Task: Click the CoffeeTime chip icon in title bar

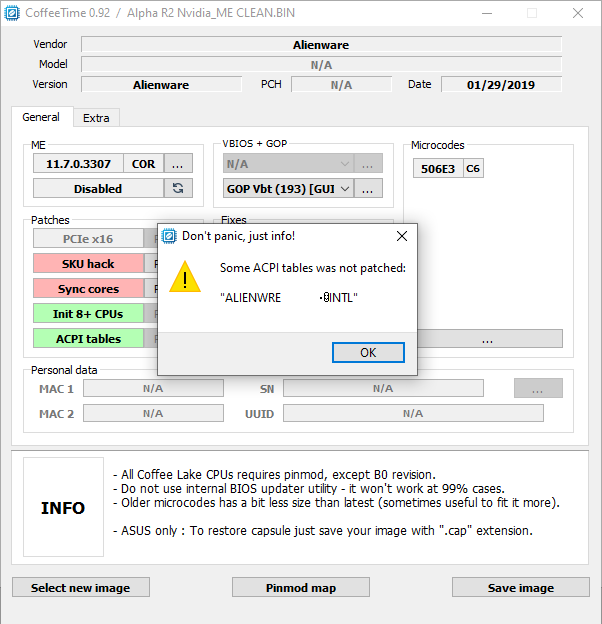Action: pos(12,13)
